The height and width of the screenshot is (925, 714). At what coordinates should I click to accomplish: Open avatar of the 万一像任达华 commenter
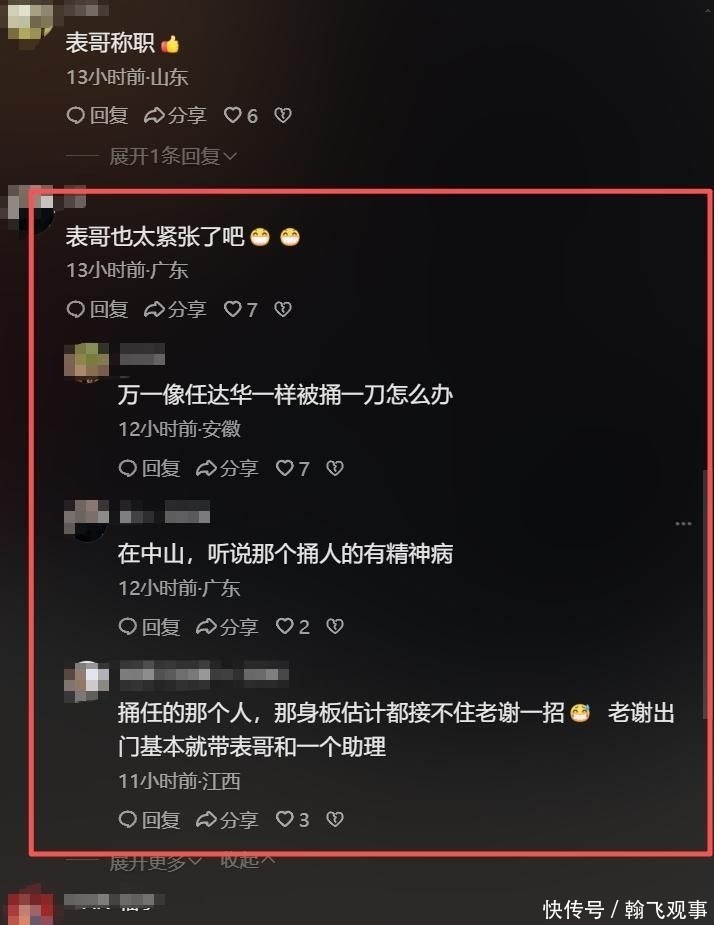click(x=87, y=361)
